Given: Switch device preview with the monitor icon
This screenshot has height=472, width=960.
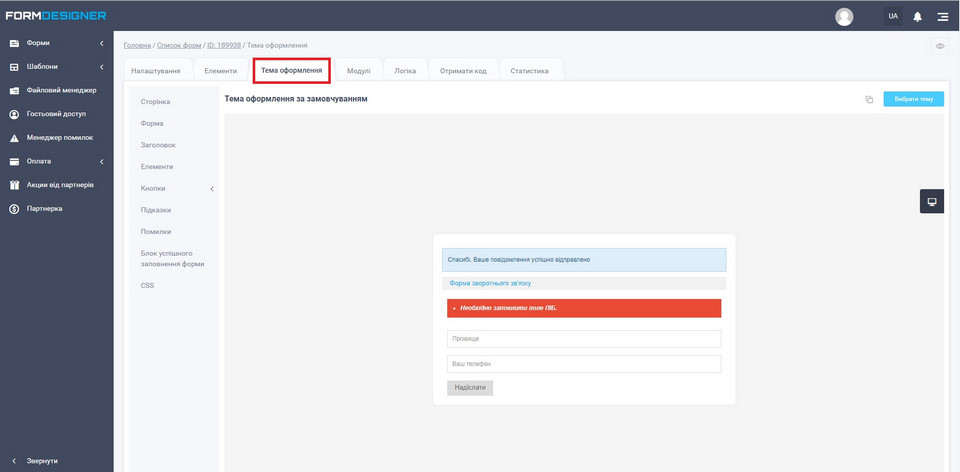Looking at the screenshot, I should point(932,201).
